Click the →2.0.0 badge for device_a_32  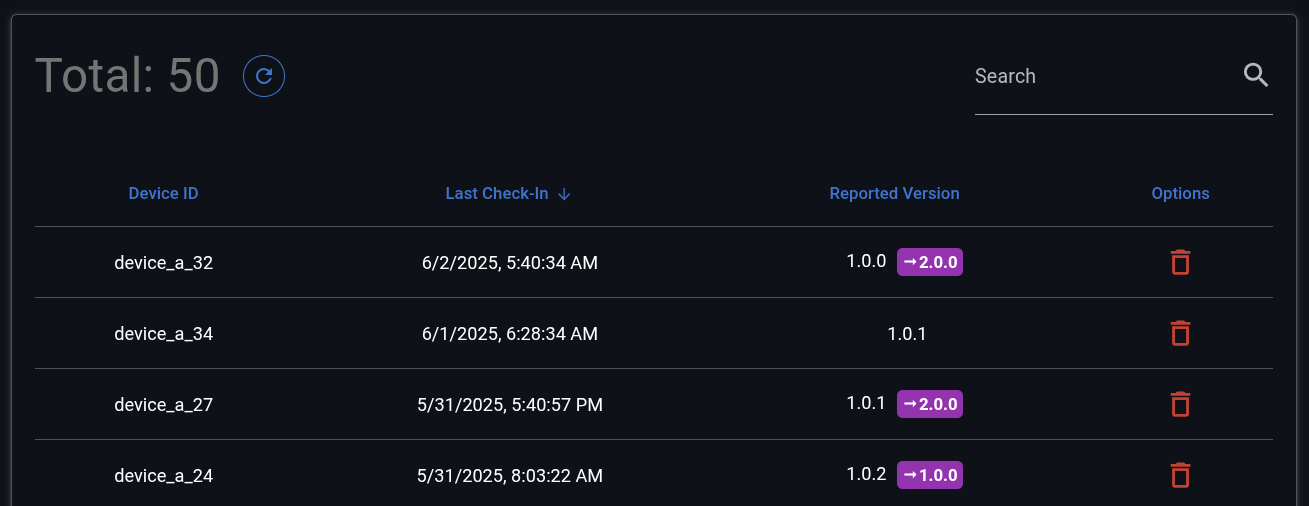pos(930,262)
